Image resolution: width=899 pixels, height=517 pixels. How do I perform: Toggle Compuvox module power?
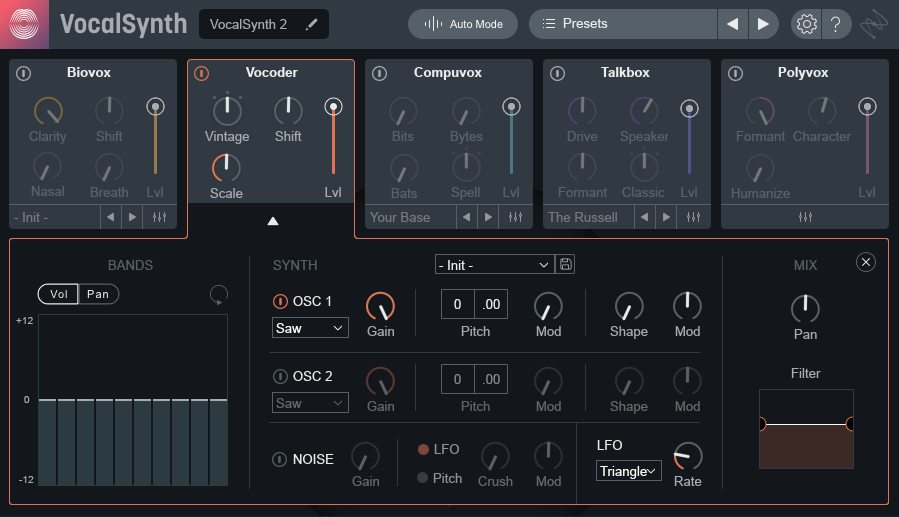(380, 73)
